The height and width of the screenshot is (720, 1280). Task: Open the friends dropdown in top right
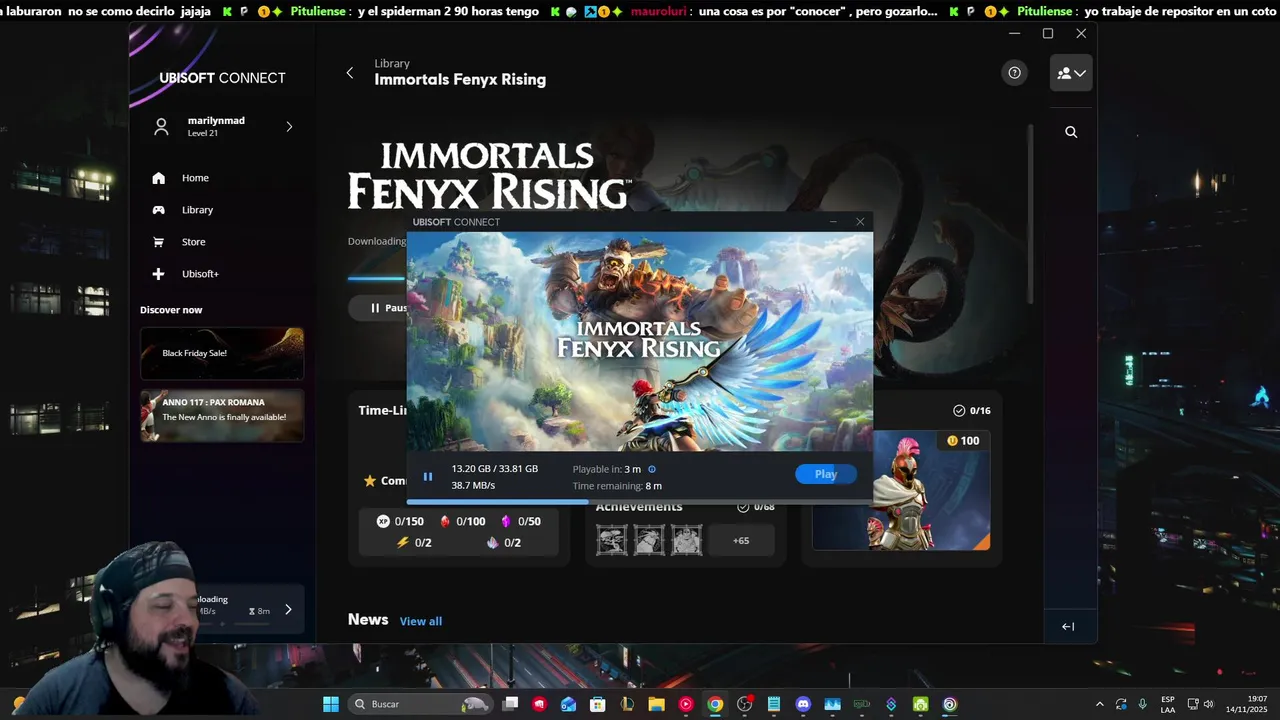1071,73
